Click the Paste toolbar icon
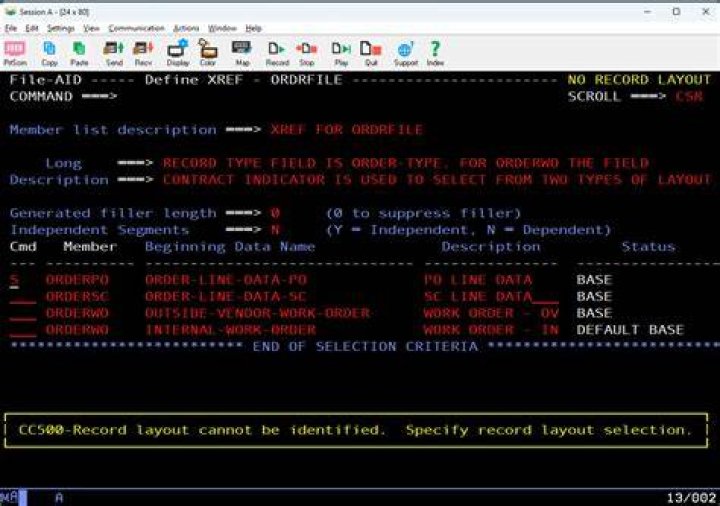This screenshot has width=720, height=506. tap(79, 53)
